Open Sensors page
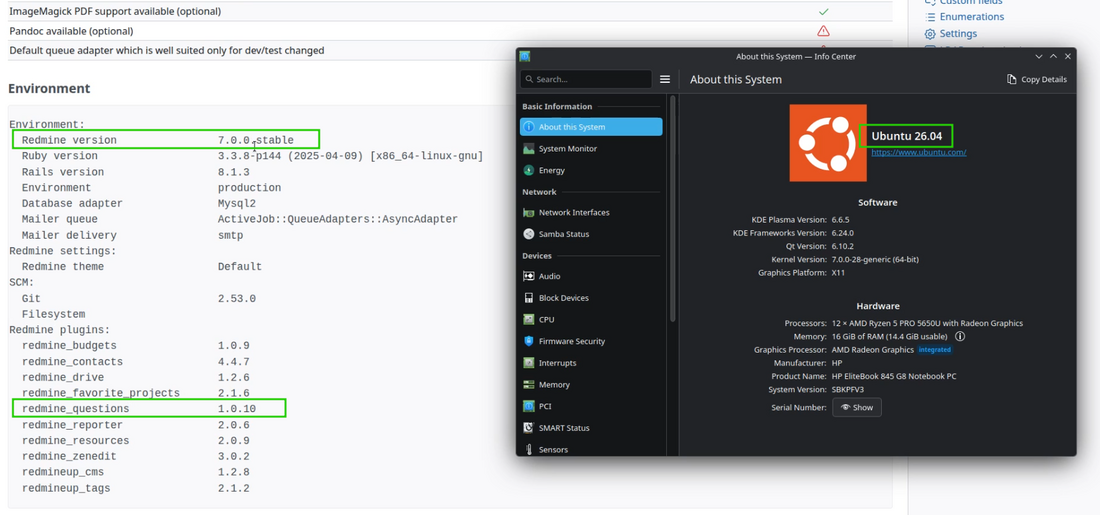1100x515 pixels. coord(591,449)
